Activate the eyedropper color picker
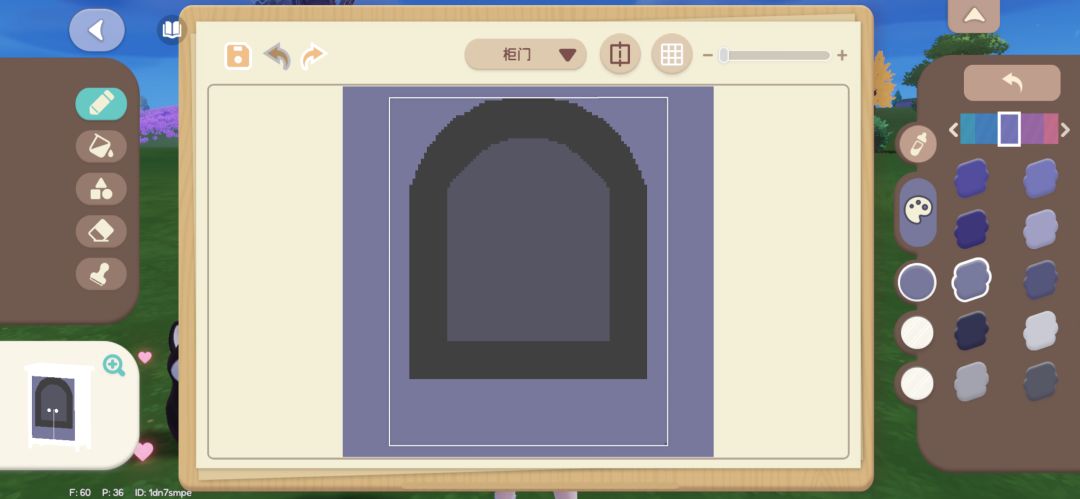Viewport: 1080px width, 499px height. pyautogui.click(x=918, y=144)
